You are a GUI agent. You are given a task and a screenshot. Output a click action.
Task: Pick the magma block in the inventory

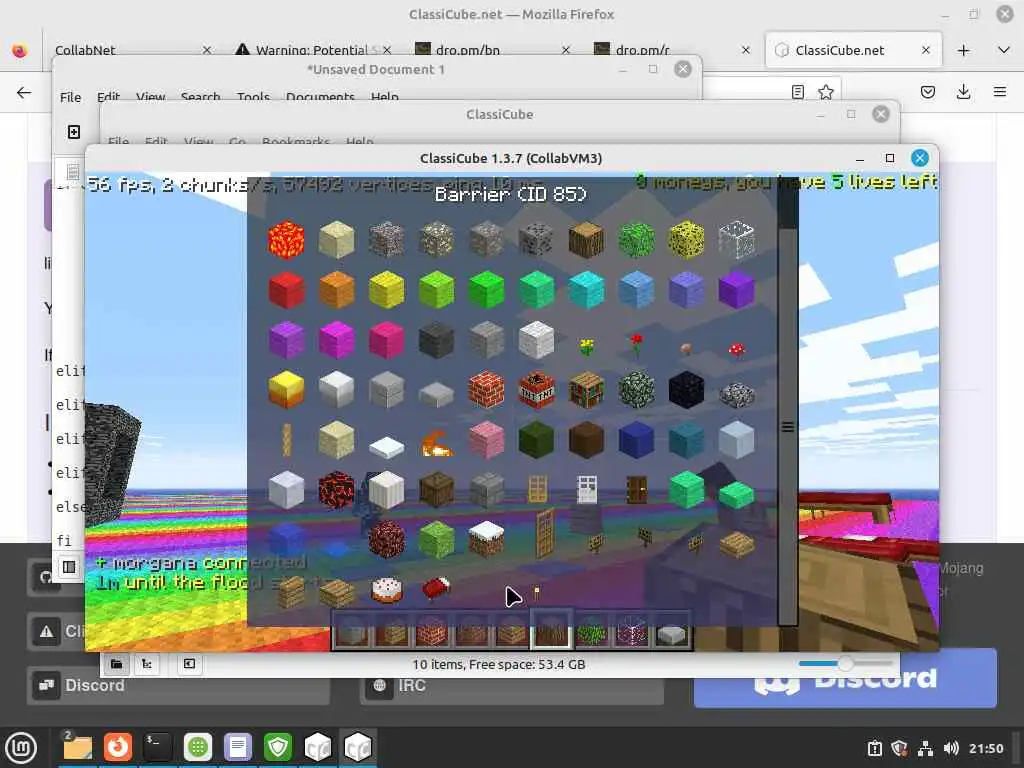(x=336, y=490)
